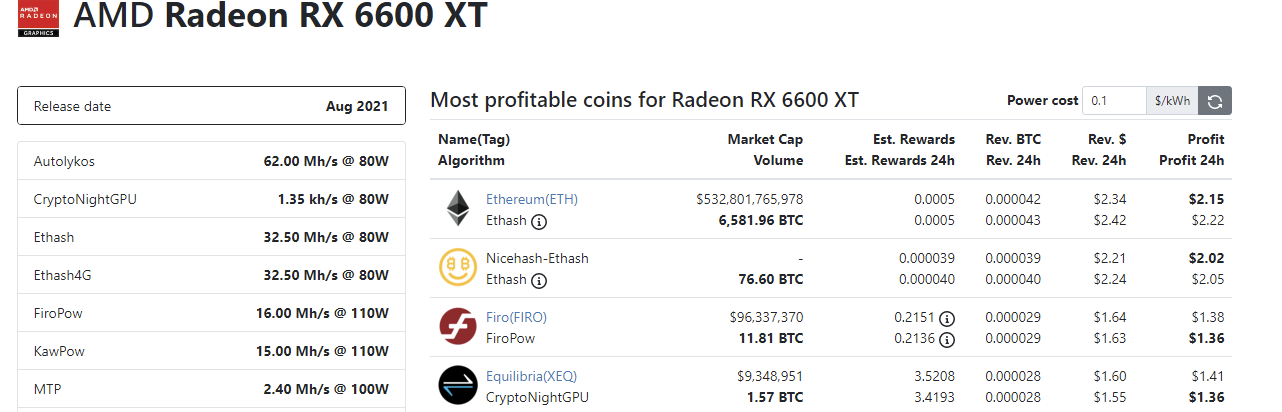Click info icon next to Ethereum's Ethash
The image size is (1282, 412).
coord(539,221)
